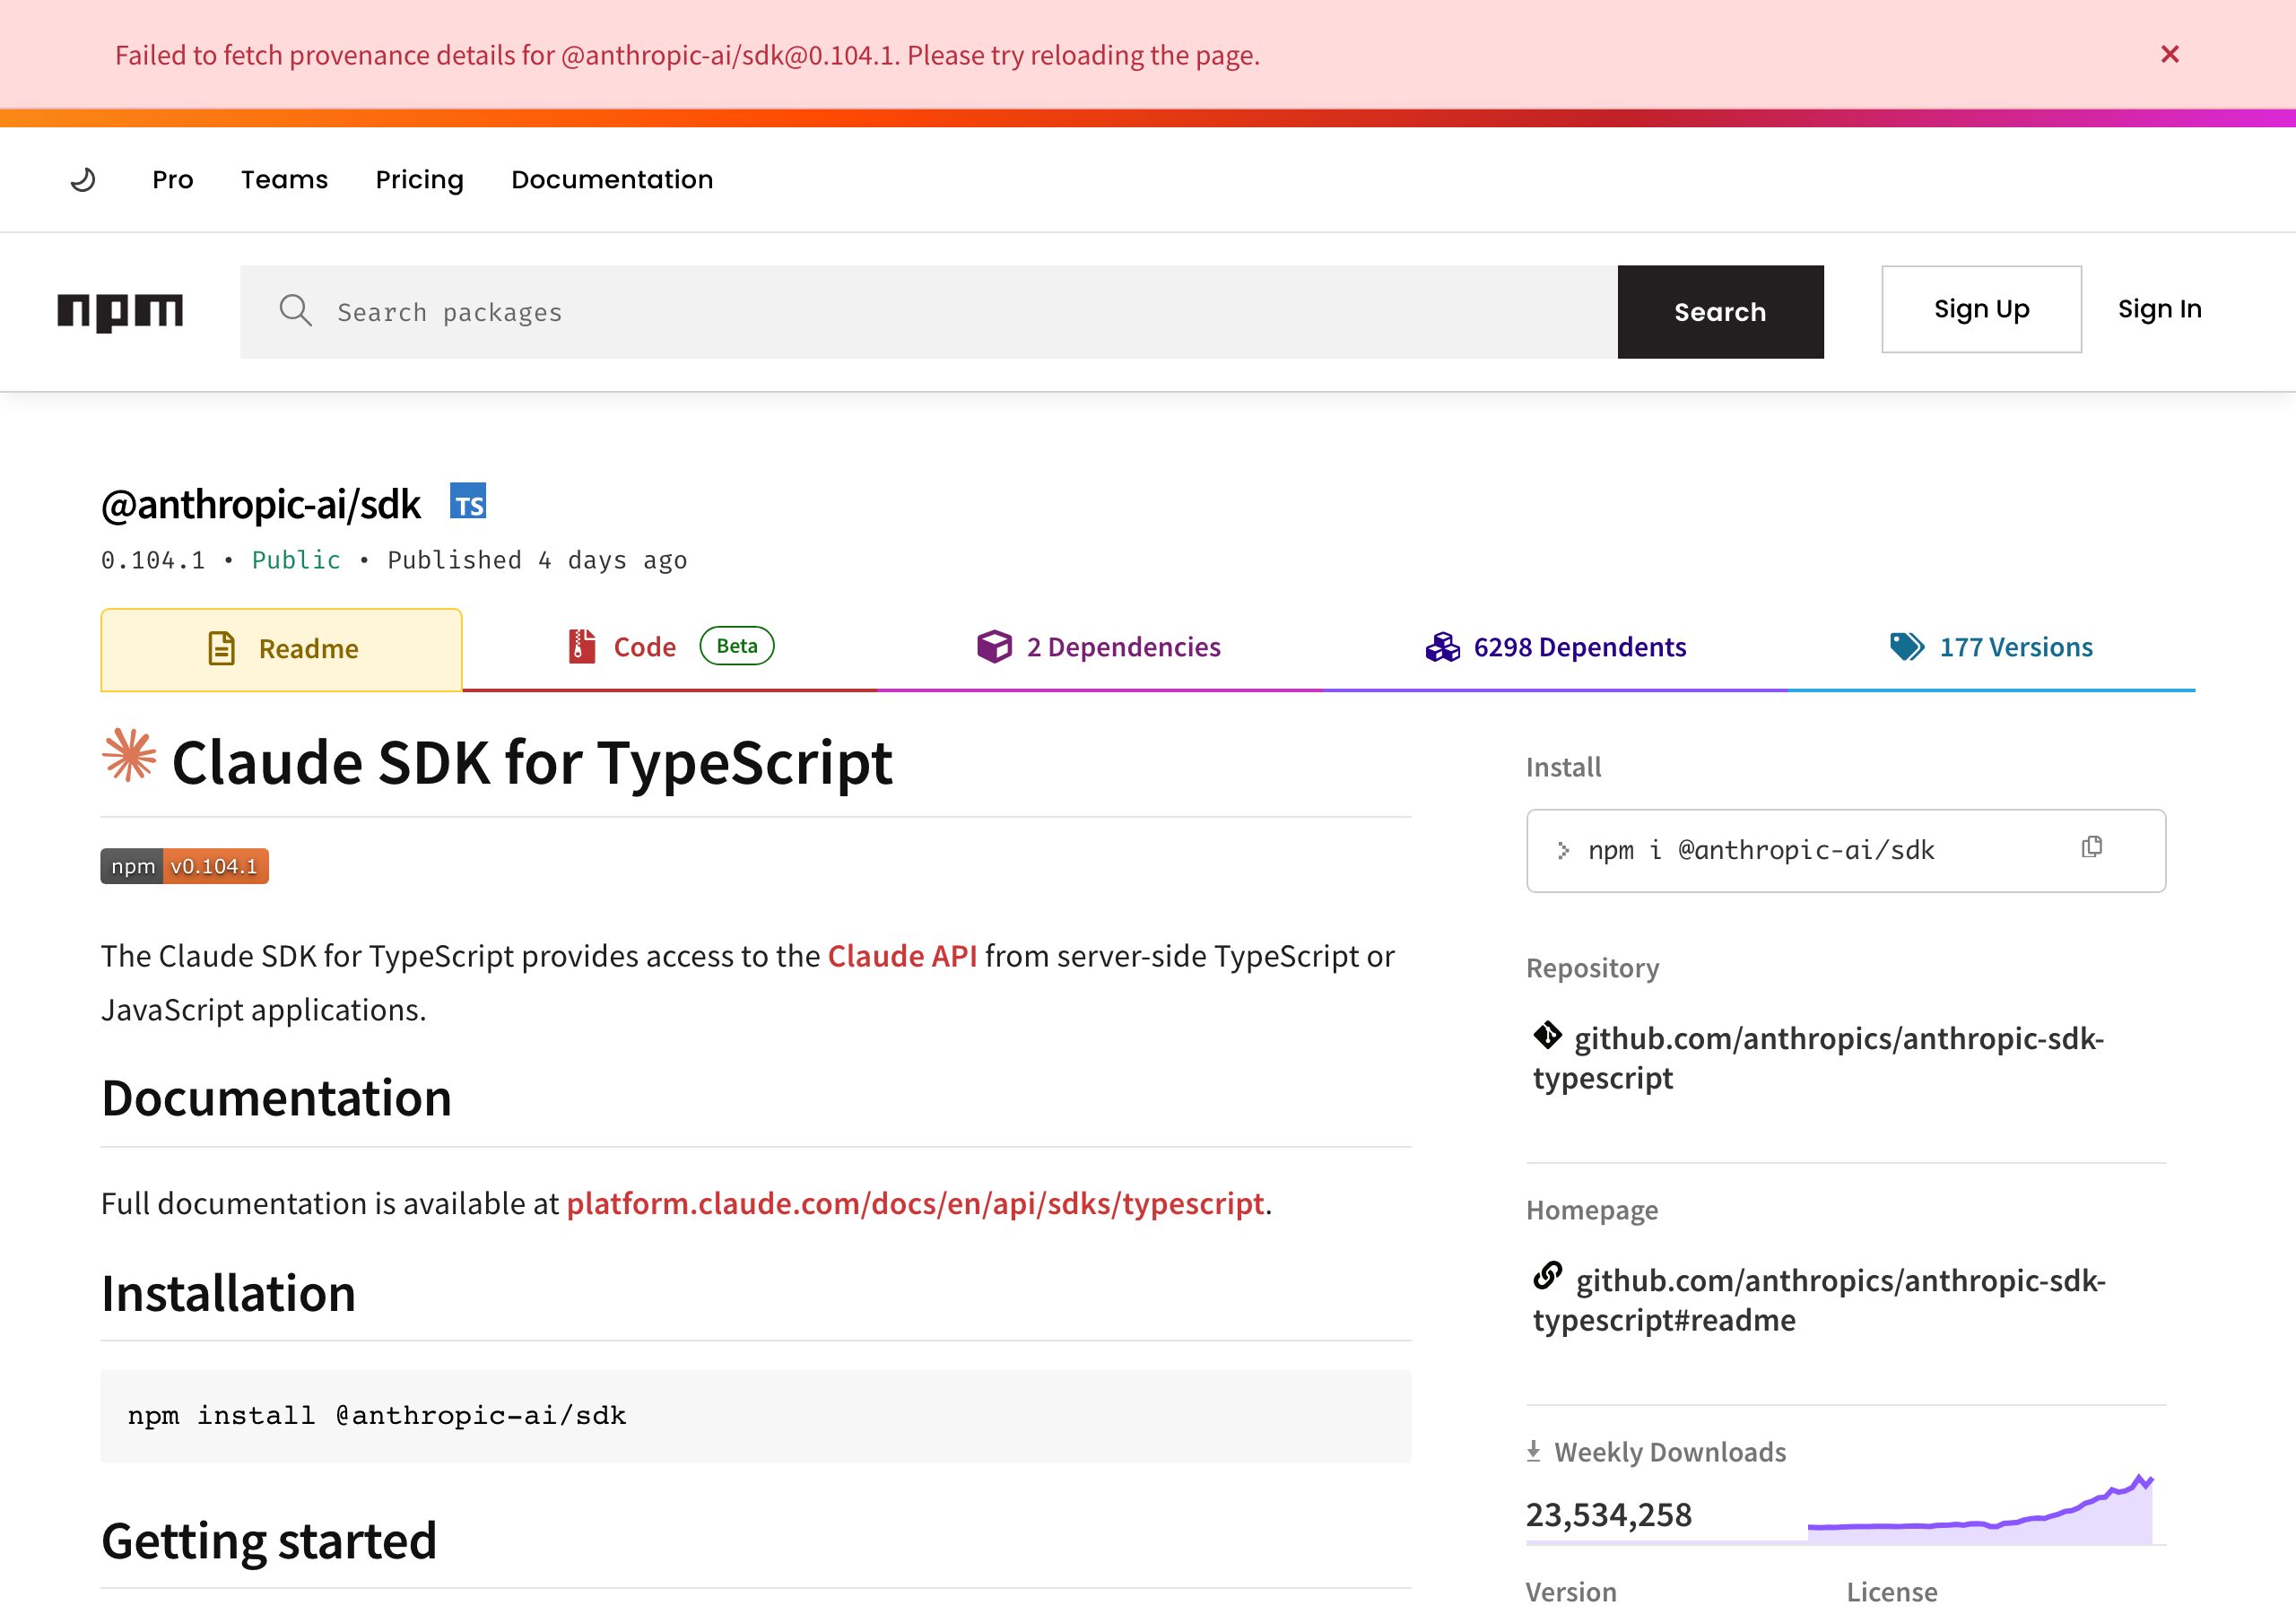This screenshot has width=2296, height=1614.
Task: Click the git repository diamond icon
Action: tap(1548, 1035)
